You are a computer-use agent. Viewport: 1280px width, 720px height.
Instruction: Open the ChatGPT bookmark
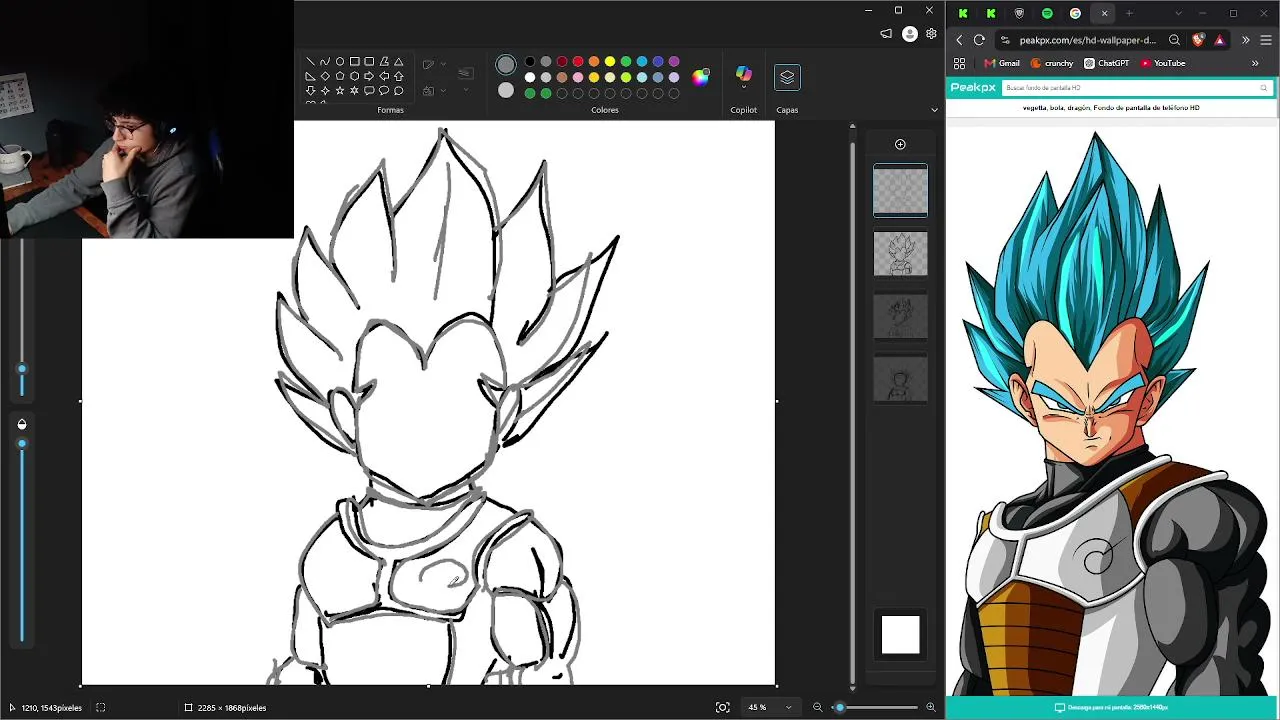click(1107, 63)
